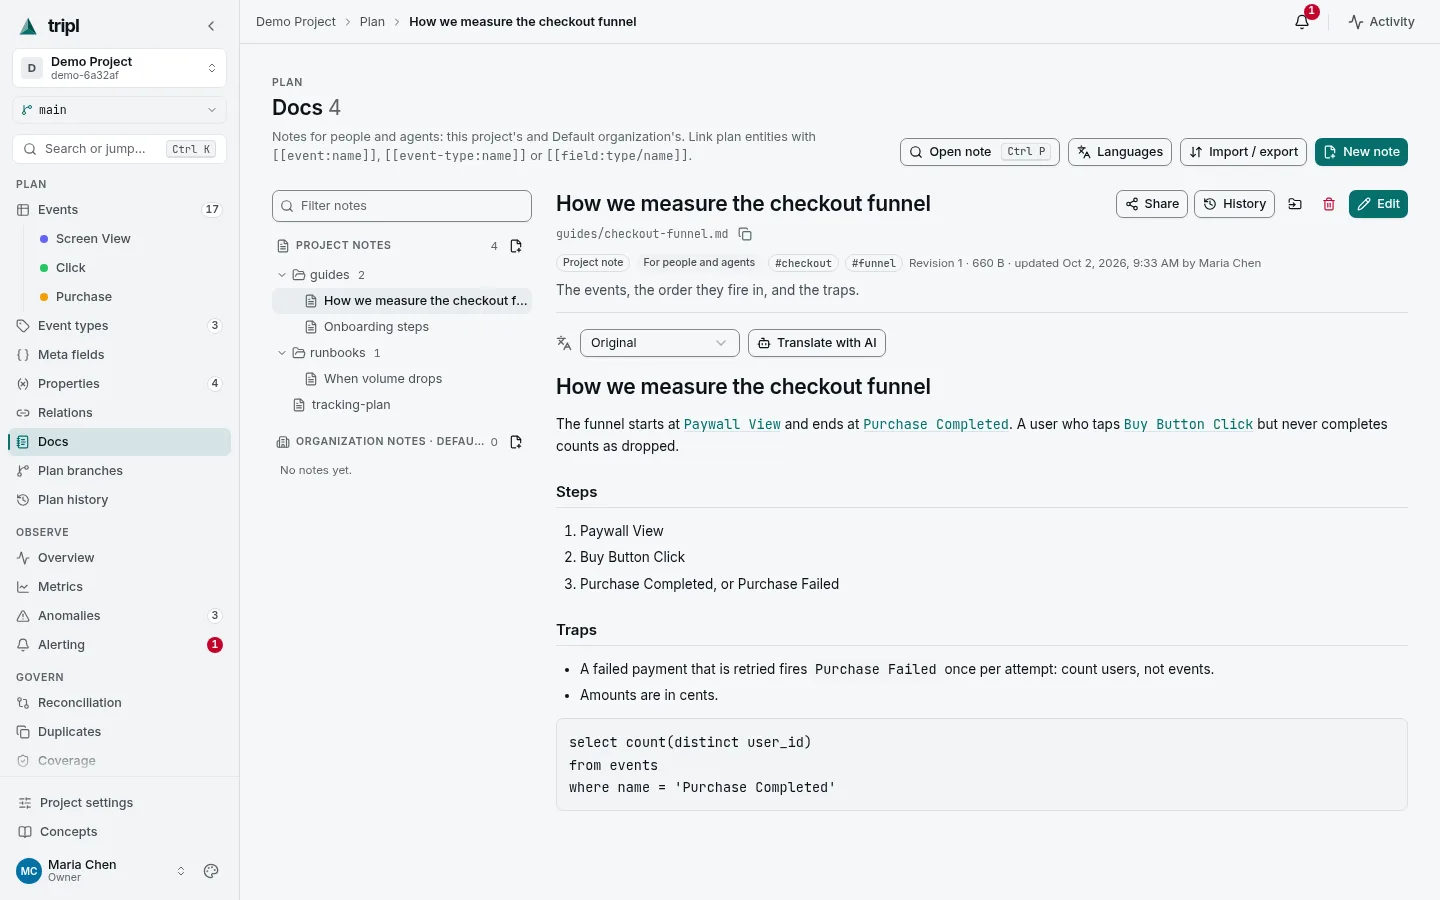
Task: Go to Plan in the breadcrumb
Action: point(372,22)
